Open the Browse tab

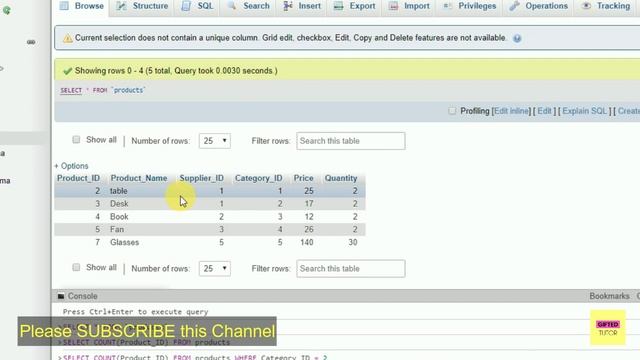coord(82,6)
